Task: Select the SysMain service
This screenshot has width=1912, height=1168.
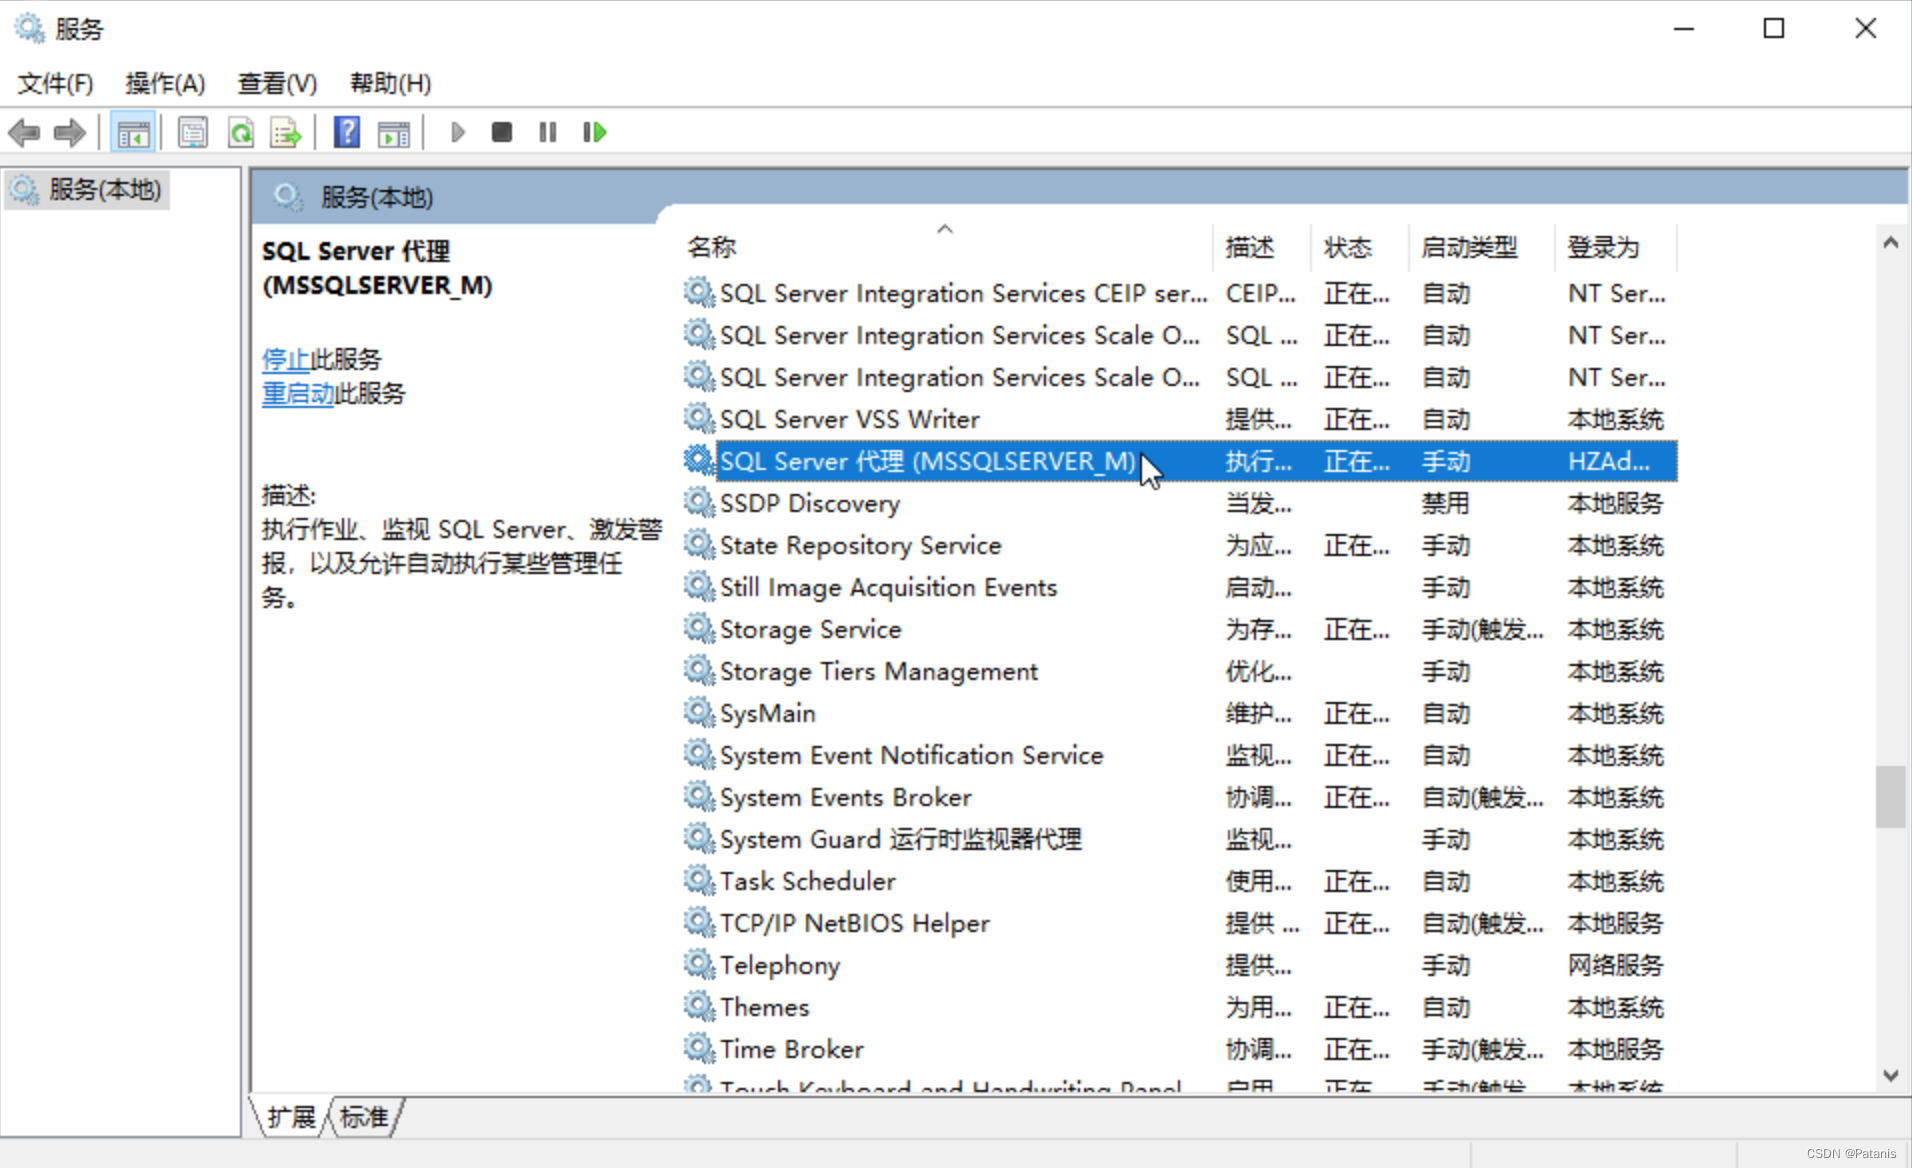Action: 1179,713
